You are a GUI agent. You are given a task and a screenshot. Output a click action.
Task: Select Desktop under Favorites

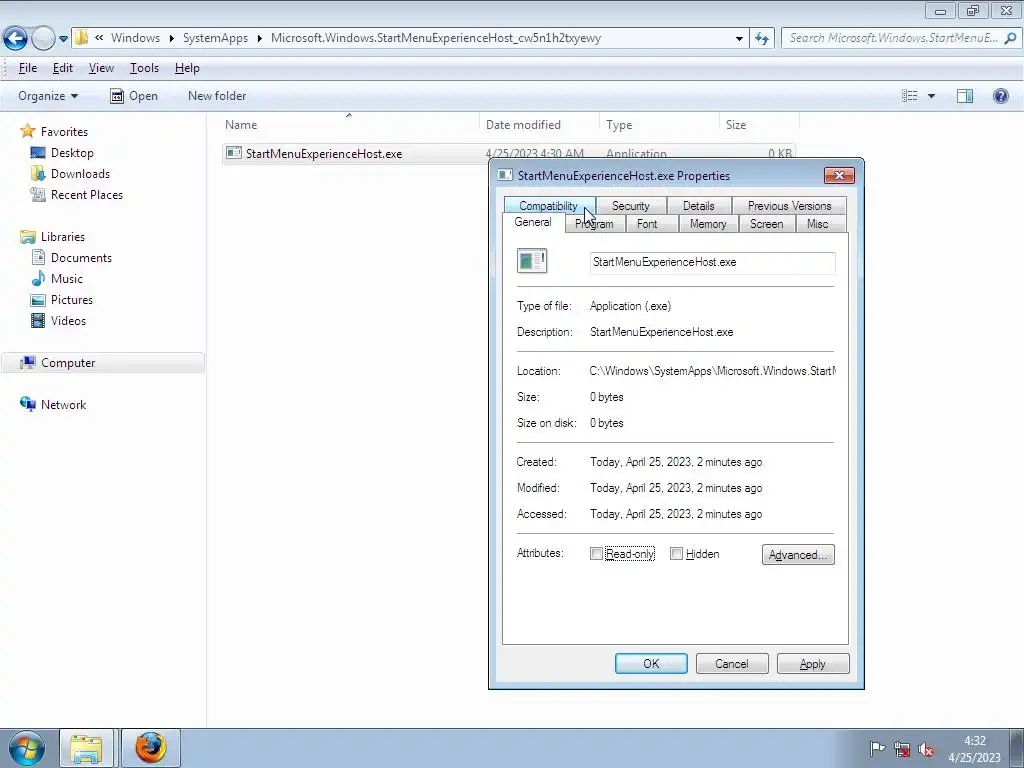tap(72, 153)
